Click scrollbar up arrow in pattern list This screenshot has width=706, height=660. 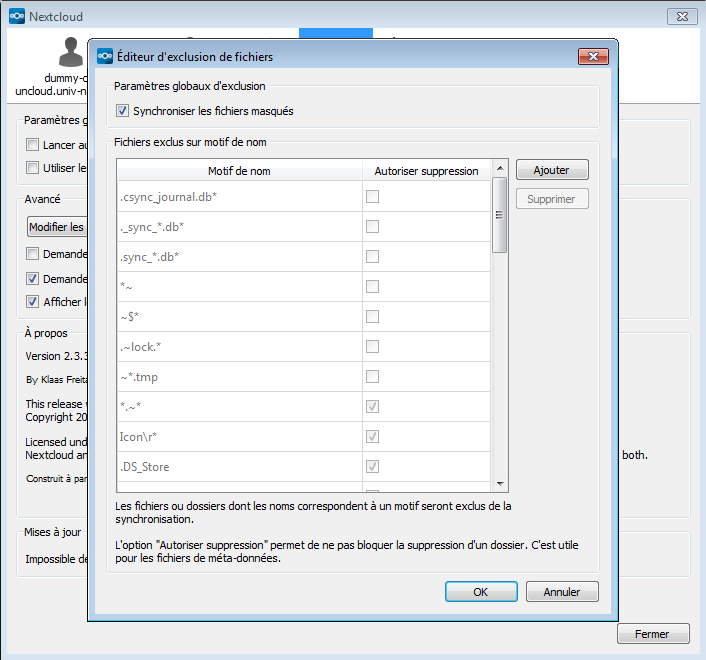[500, 168]
